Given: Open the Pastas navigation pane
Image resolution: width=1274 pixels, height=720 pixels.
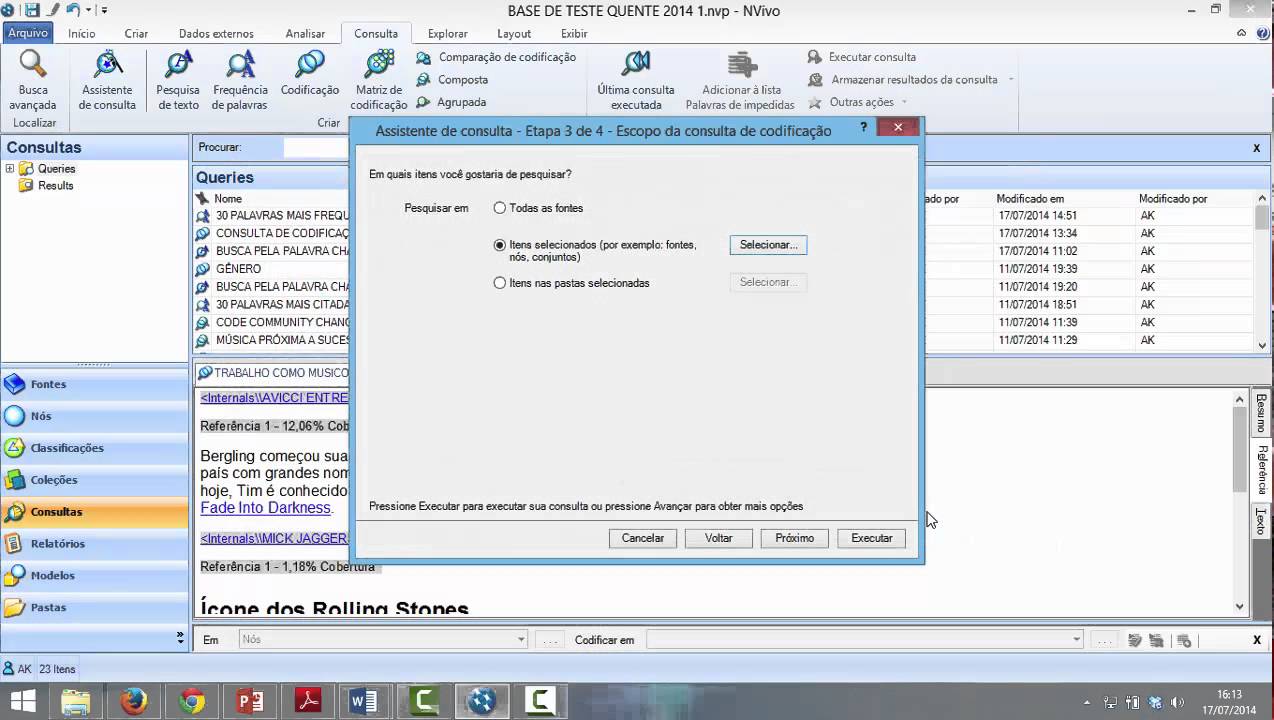Looking at the screenshot, I should click(x=94, y=608).
